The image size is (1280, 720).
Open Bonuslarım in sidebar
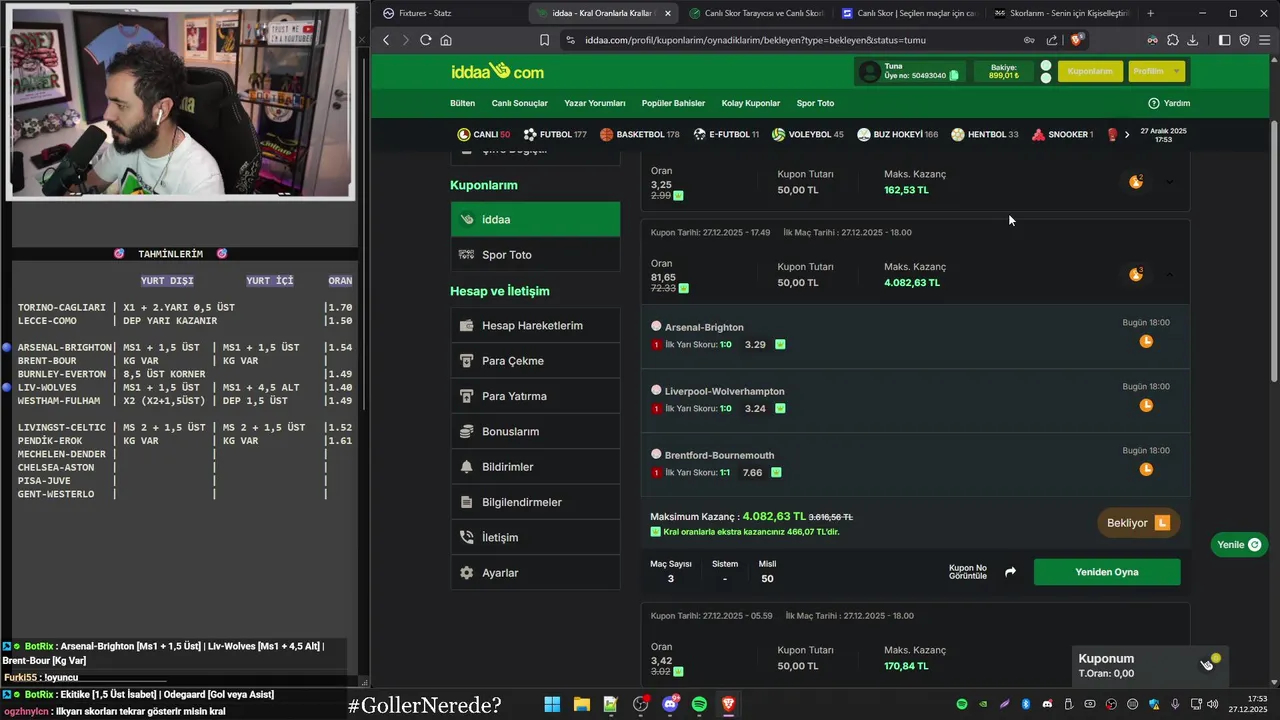[535, 431]
